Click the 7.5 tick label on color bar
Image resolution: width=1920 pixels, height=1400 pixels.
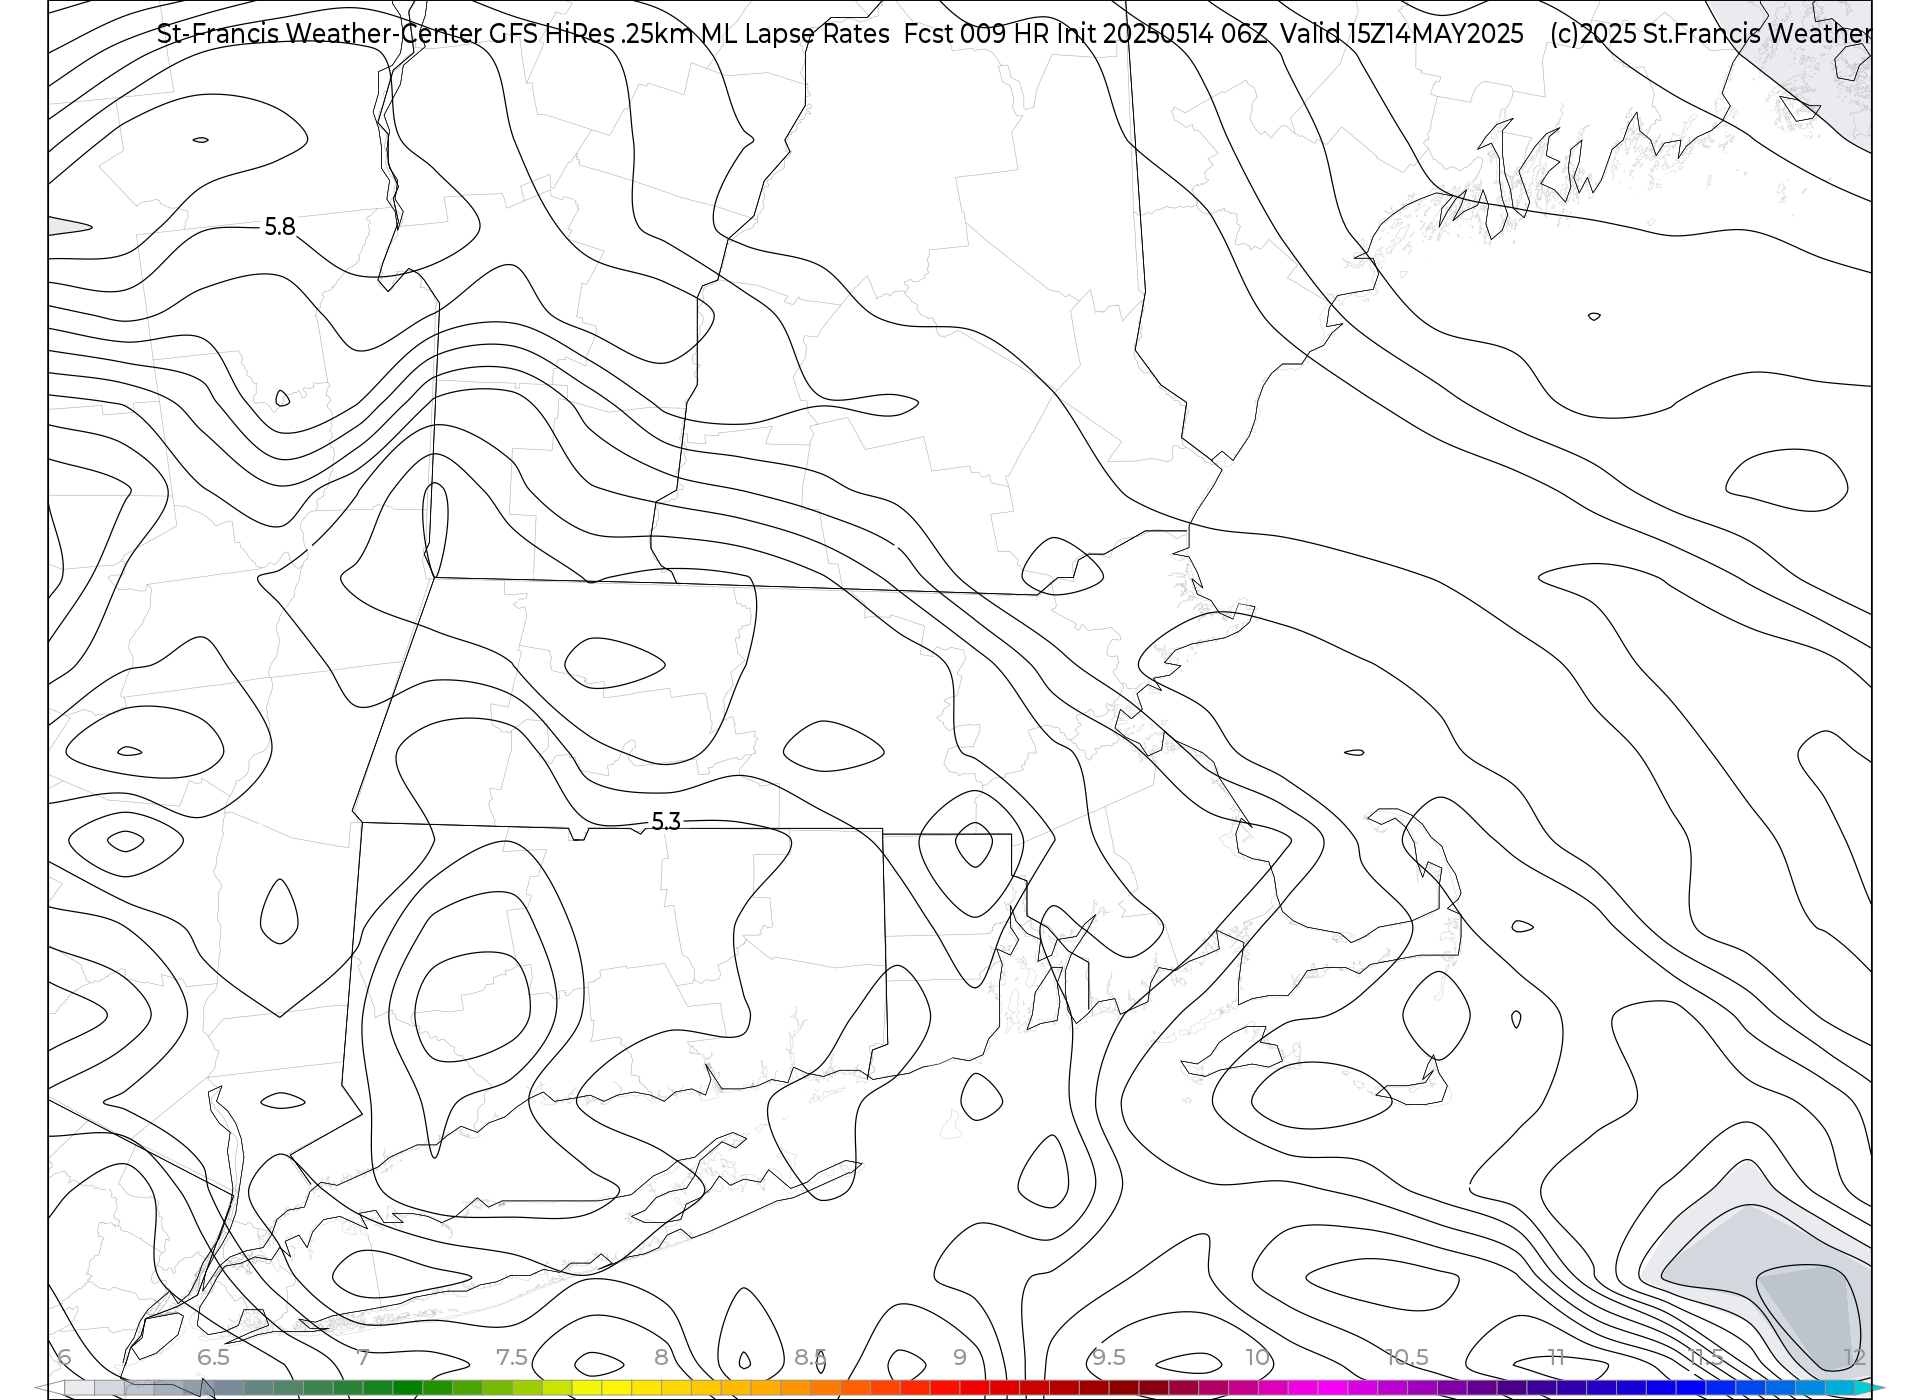512,1357
